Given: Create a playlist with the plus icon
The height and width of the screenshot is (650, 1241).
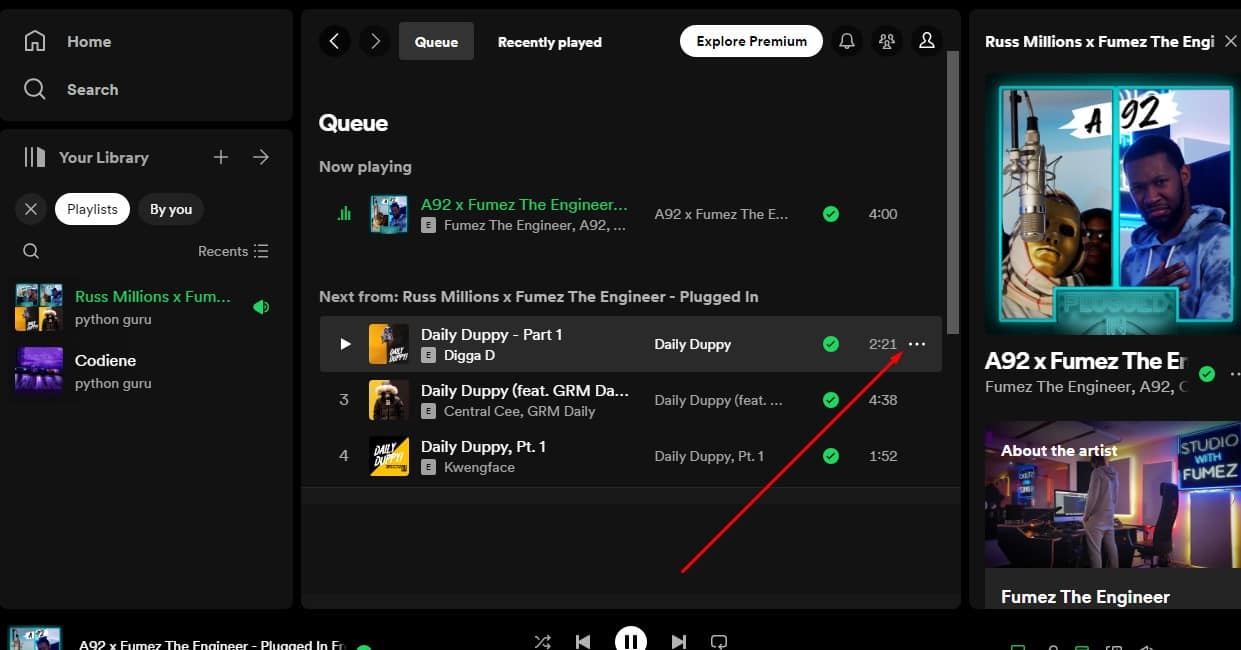Looking at the screenshot, I should [220, 157].
